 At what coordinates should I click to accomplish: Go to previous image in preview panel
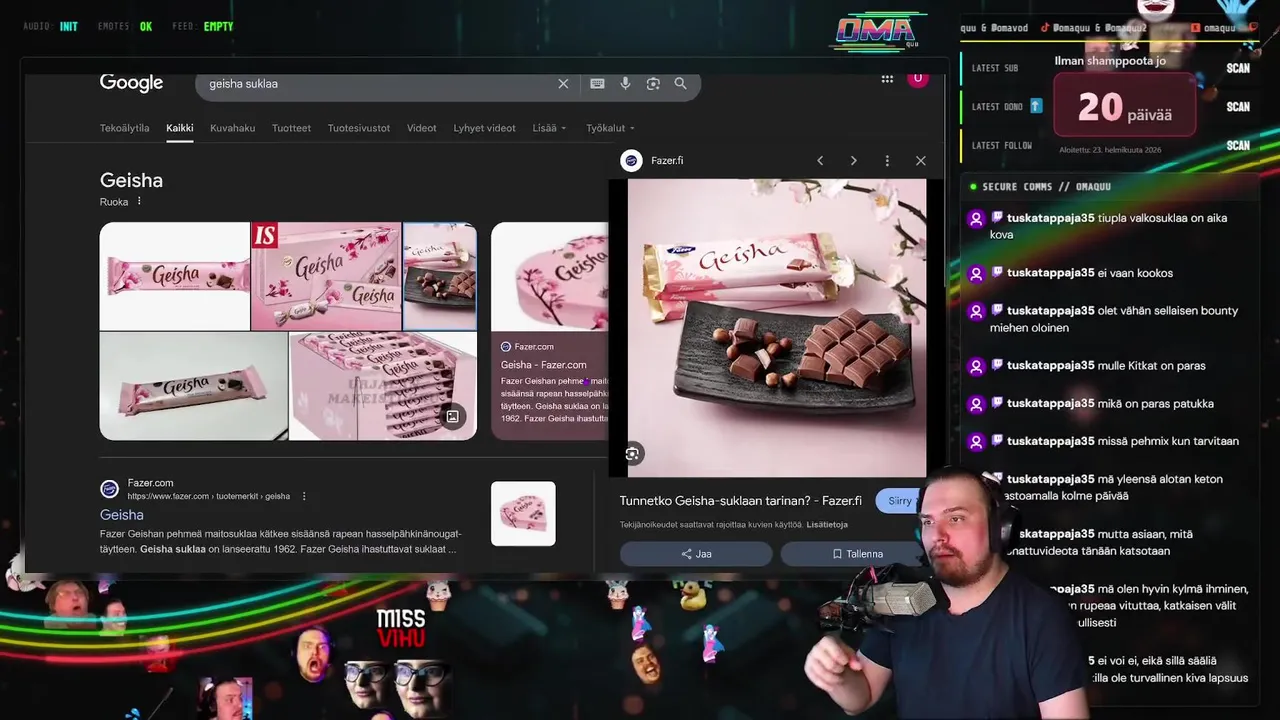pyautogui.click(x=820, y=160)
